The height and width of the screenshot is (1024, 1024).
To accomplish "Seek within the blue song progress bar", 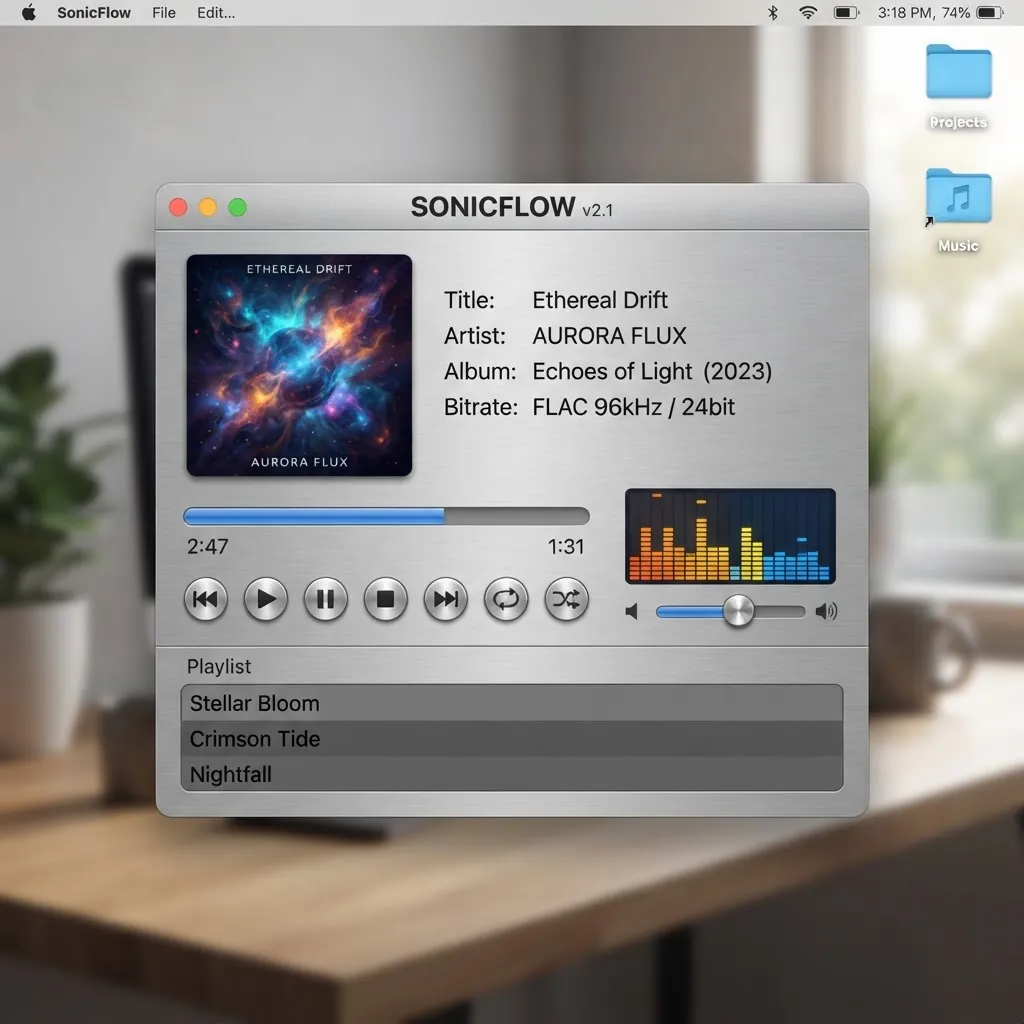I will click(387, 516).
